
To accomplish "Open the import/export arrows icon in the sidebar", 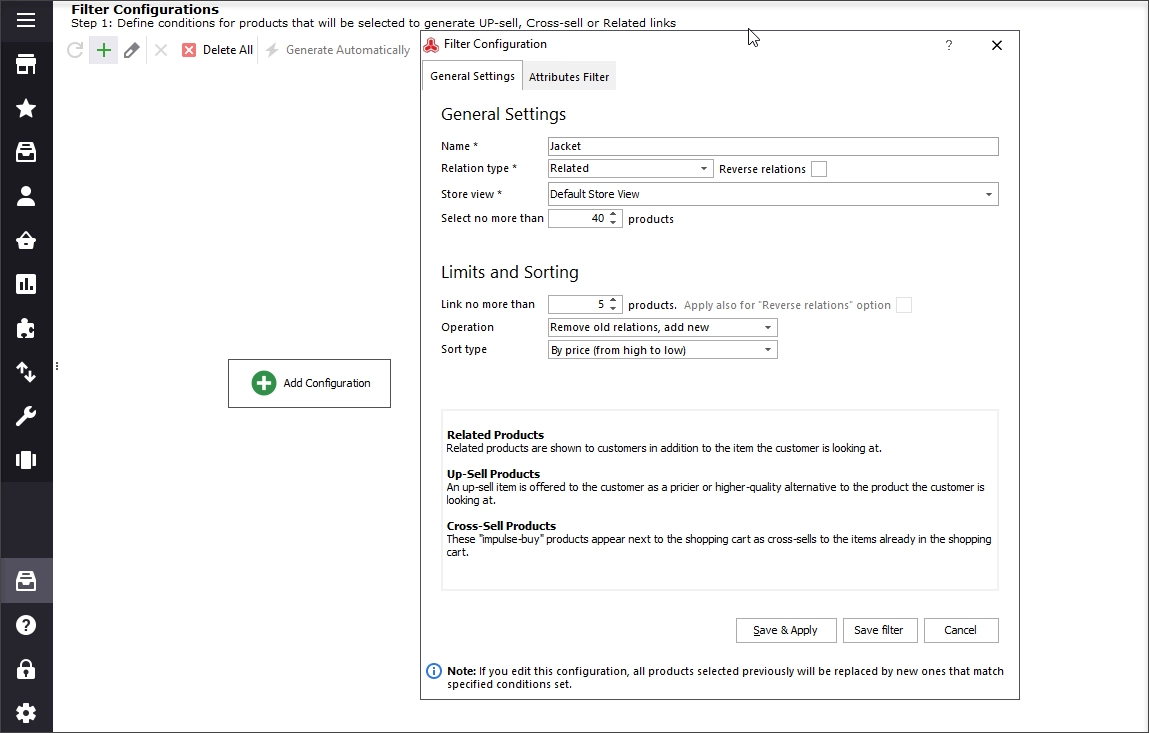I will click(x=26, y=372).
